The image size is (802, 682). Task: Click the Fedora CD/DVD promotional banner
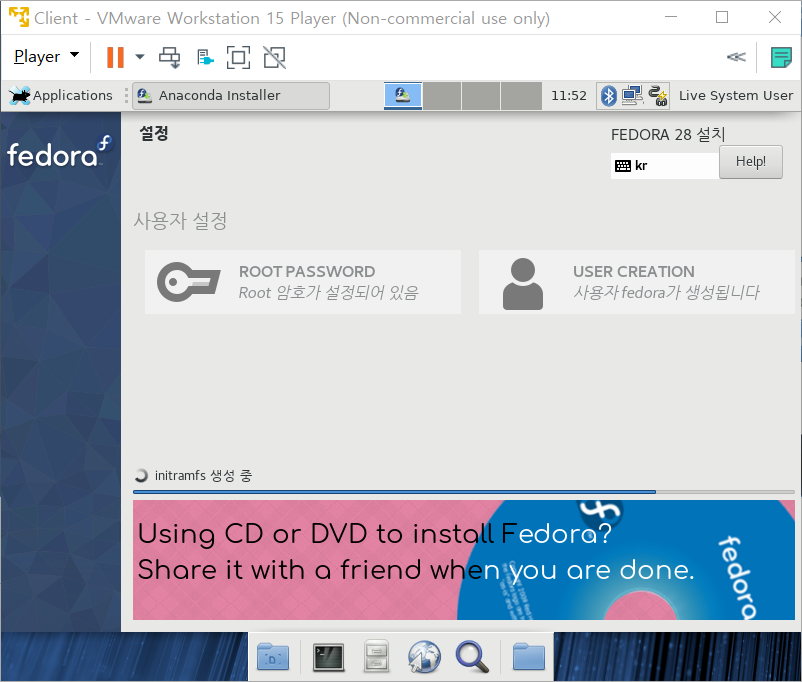(x=464, y=560)
